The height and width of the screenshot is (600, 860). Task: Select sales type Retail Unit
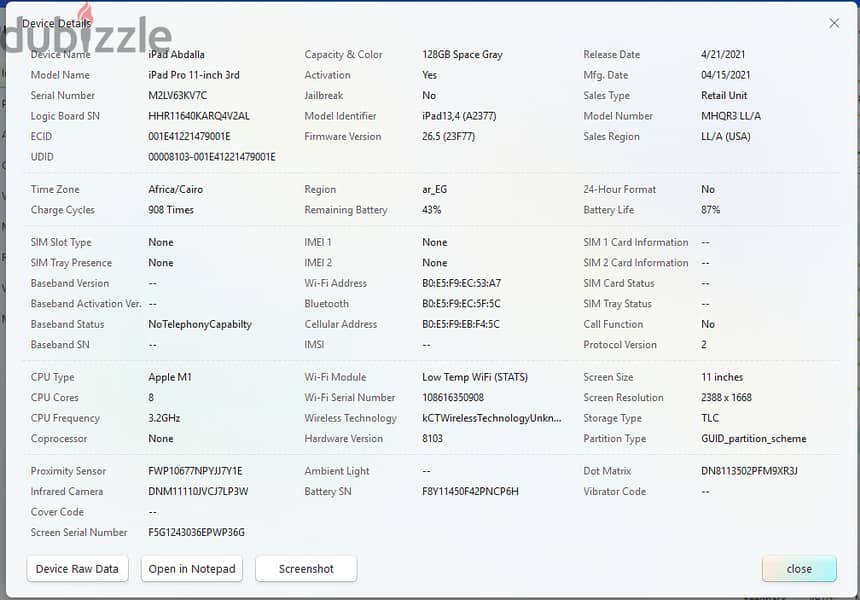coord(724,95)
